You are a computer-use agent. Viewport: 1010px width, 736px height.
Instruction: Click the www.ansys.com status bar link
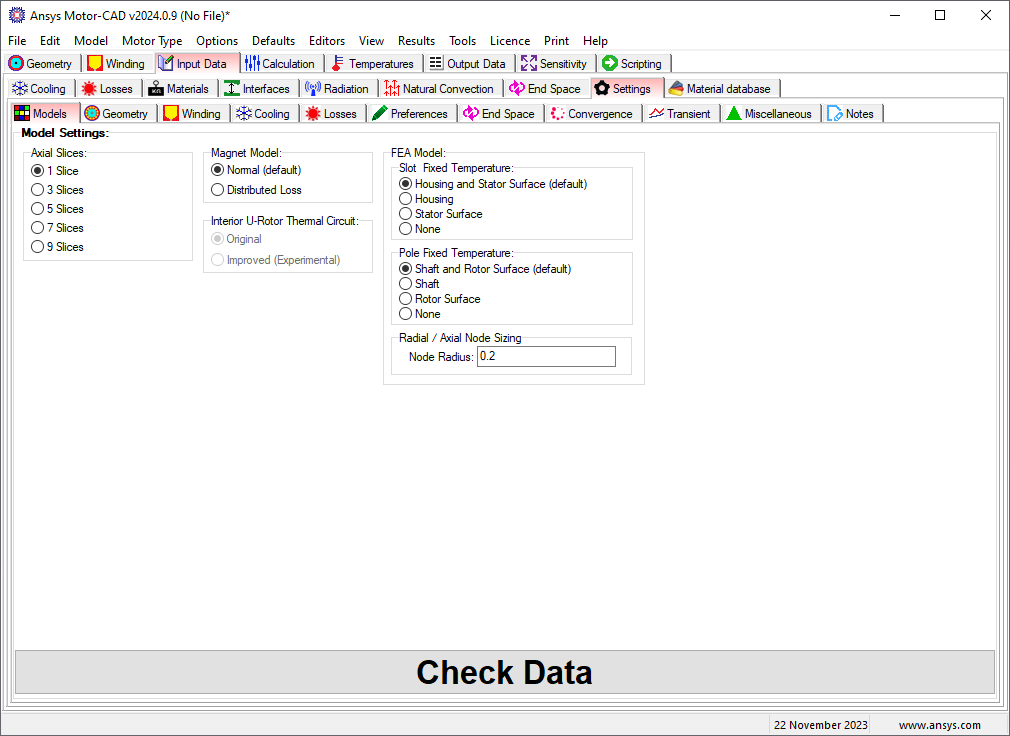point(940,725)
